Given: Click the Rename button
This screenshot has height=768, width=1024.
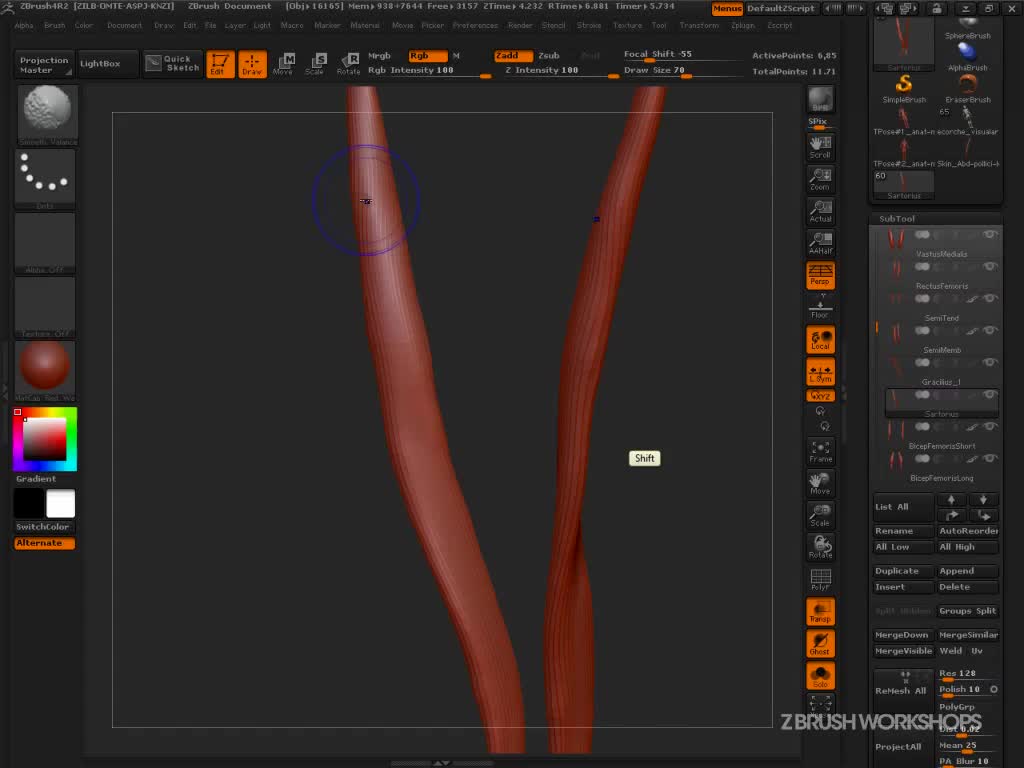Looking at the screenshot, I should pyautogui.click(x=903, y=531).
